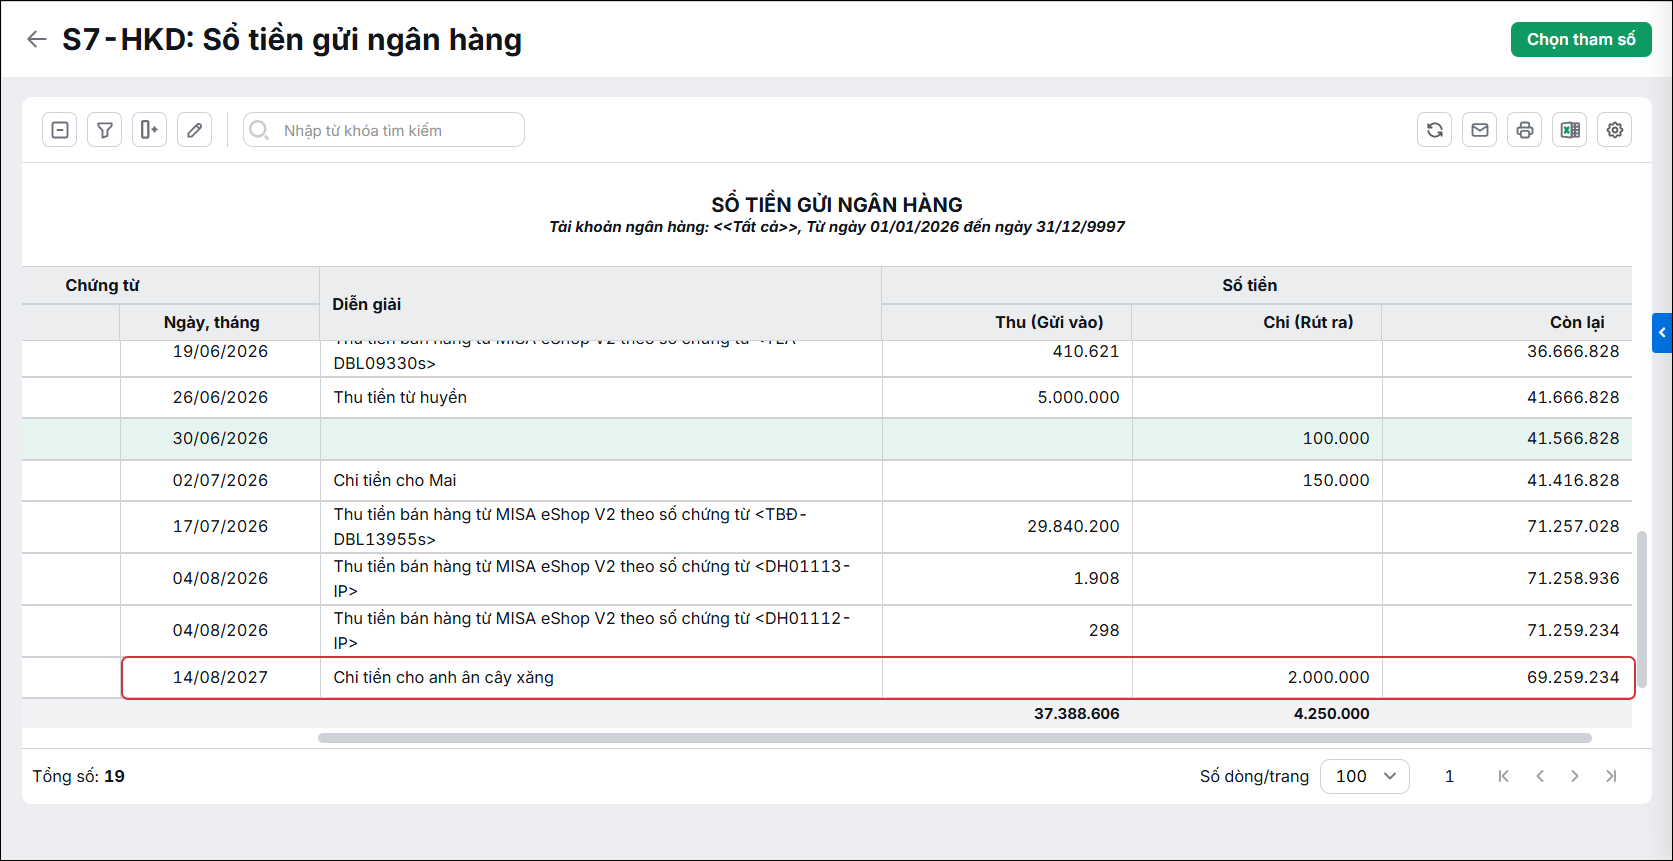Click the description Chi tiền cho Mai
1673x861 pixels.
click(x=395, y=480)
